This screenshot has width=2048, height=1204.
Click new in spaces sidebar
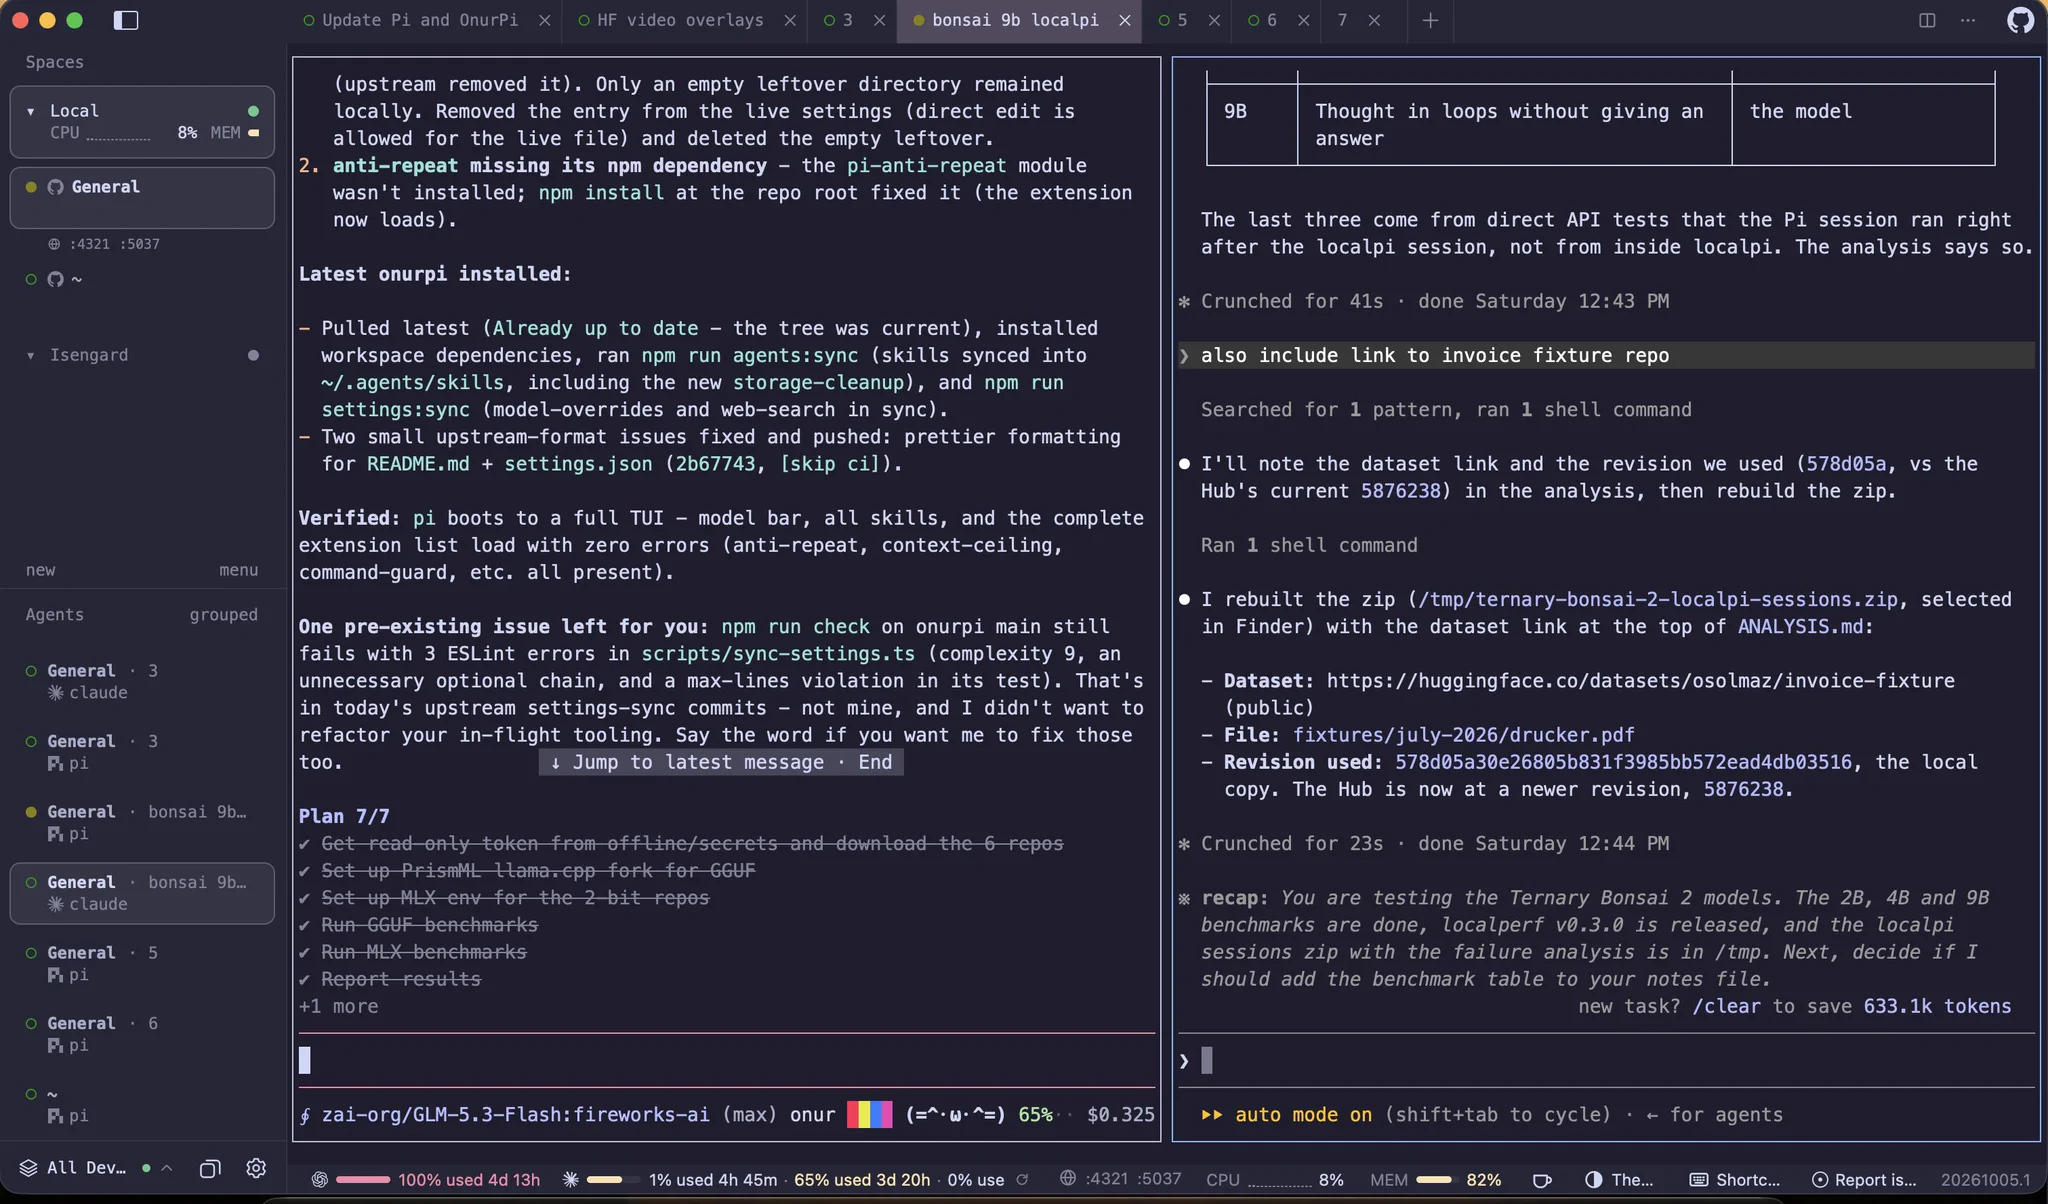pyautogui.click(x=40, y=570)
